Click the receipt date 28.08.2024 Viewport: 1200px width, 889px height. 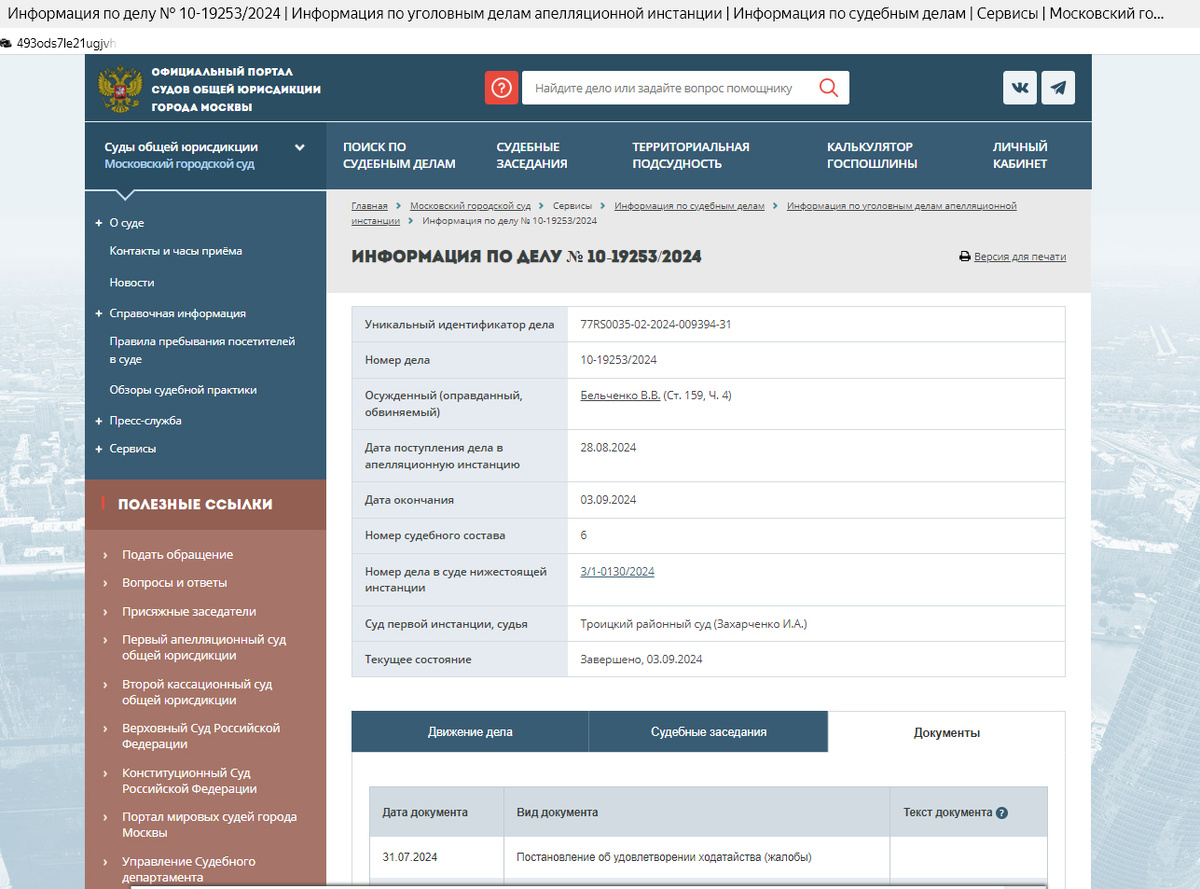point(608,448)
